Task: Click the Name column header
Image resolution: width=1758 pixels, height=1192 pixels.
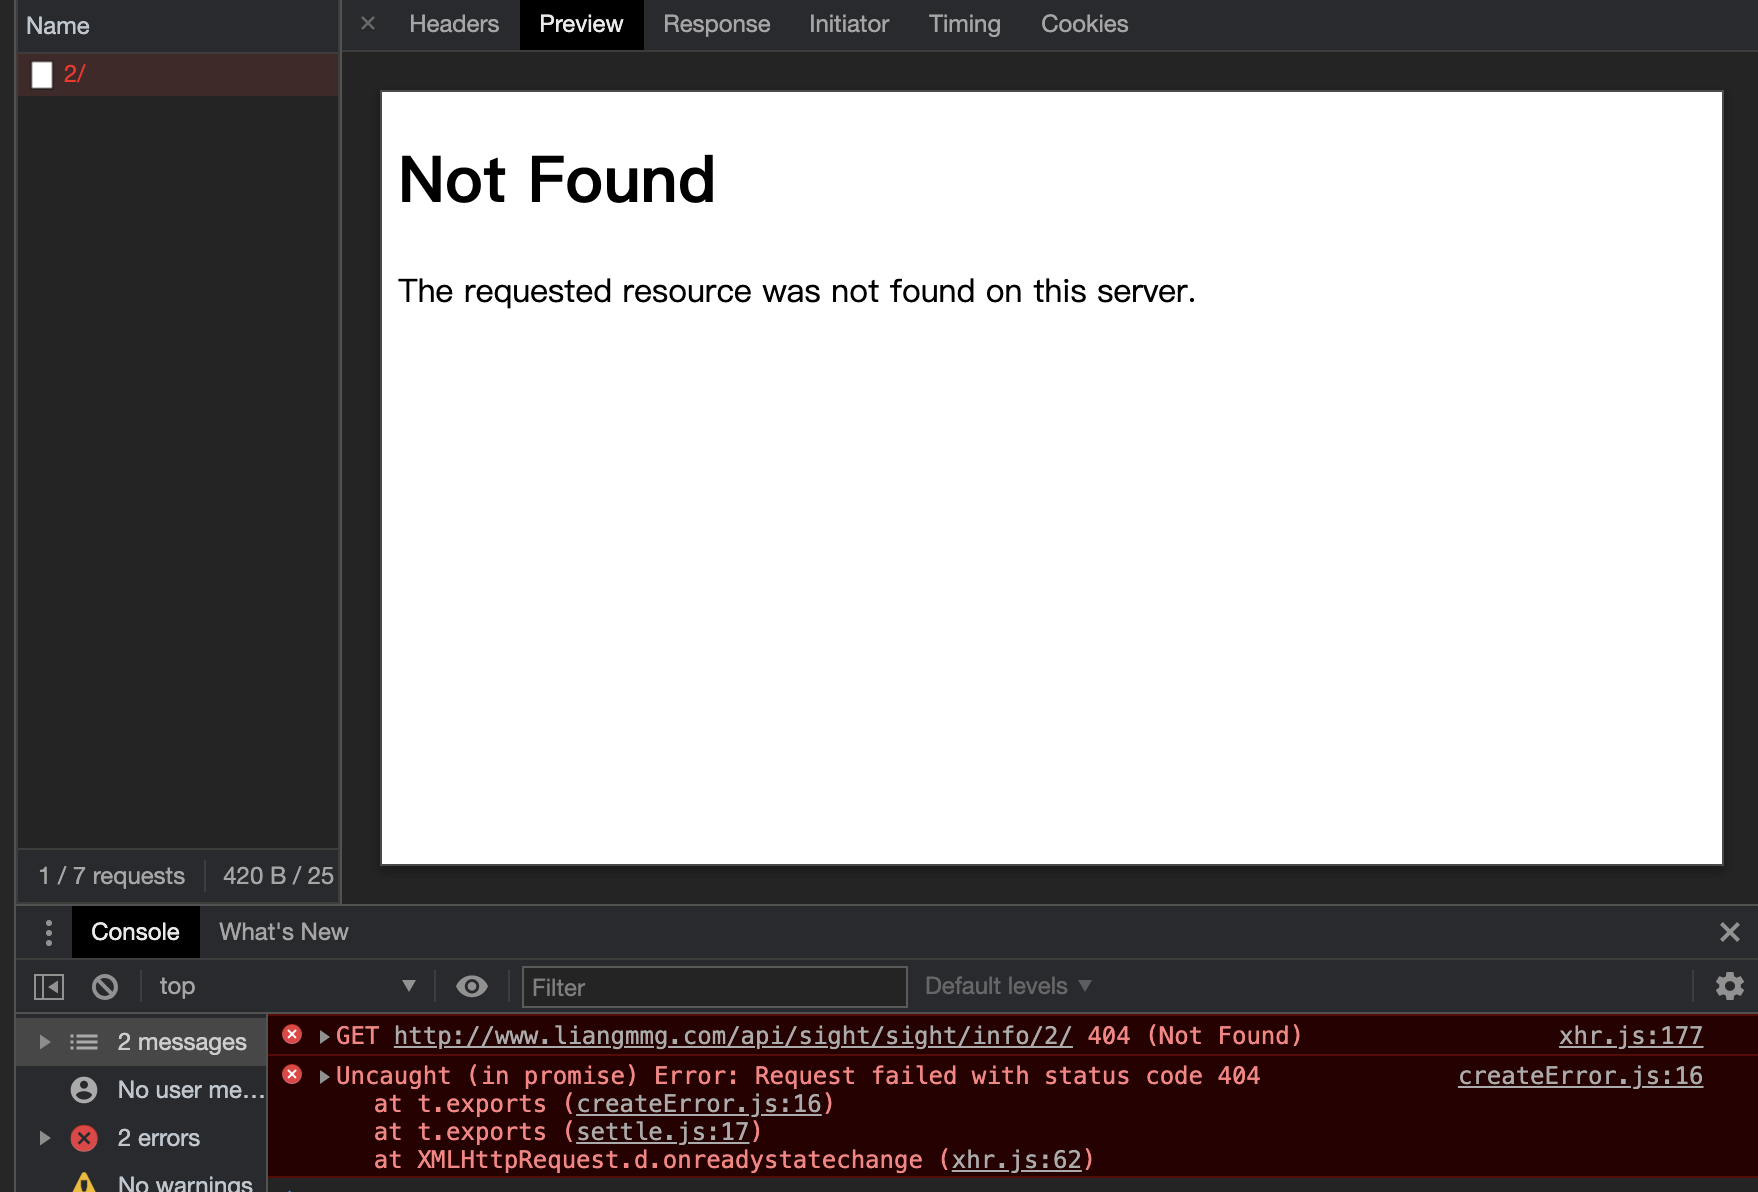Action: click(x=179, y=26)
